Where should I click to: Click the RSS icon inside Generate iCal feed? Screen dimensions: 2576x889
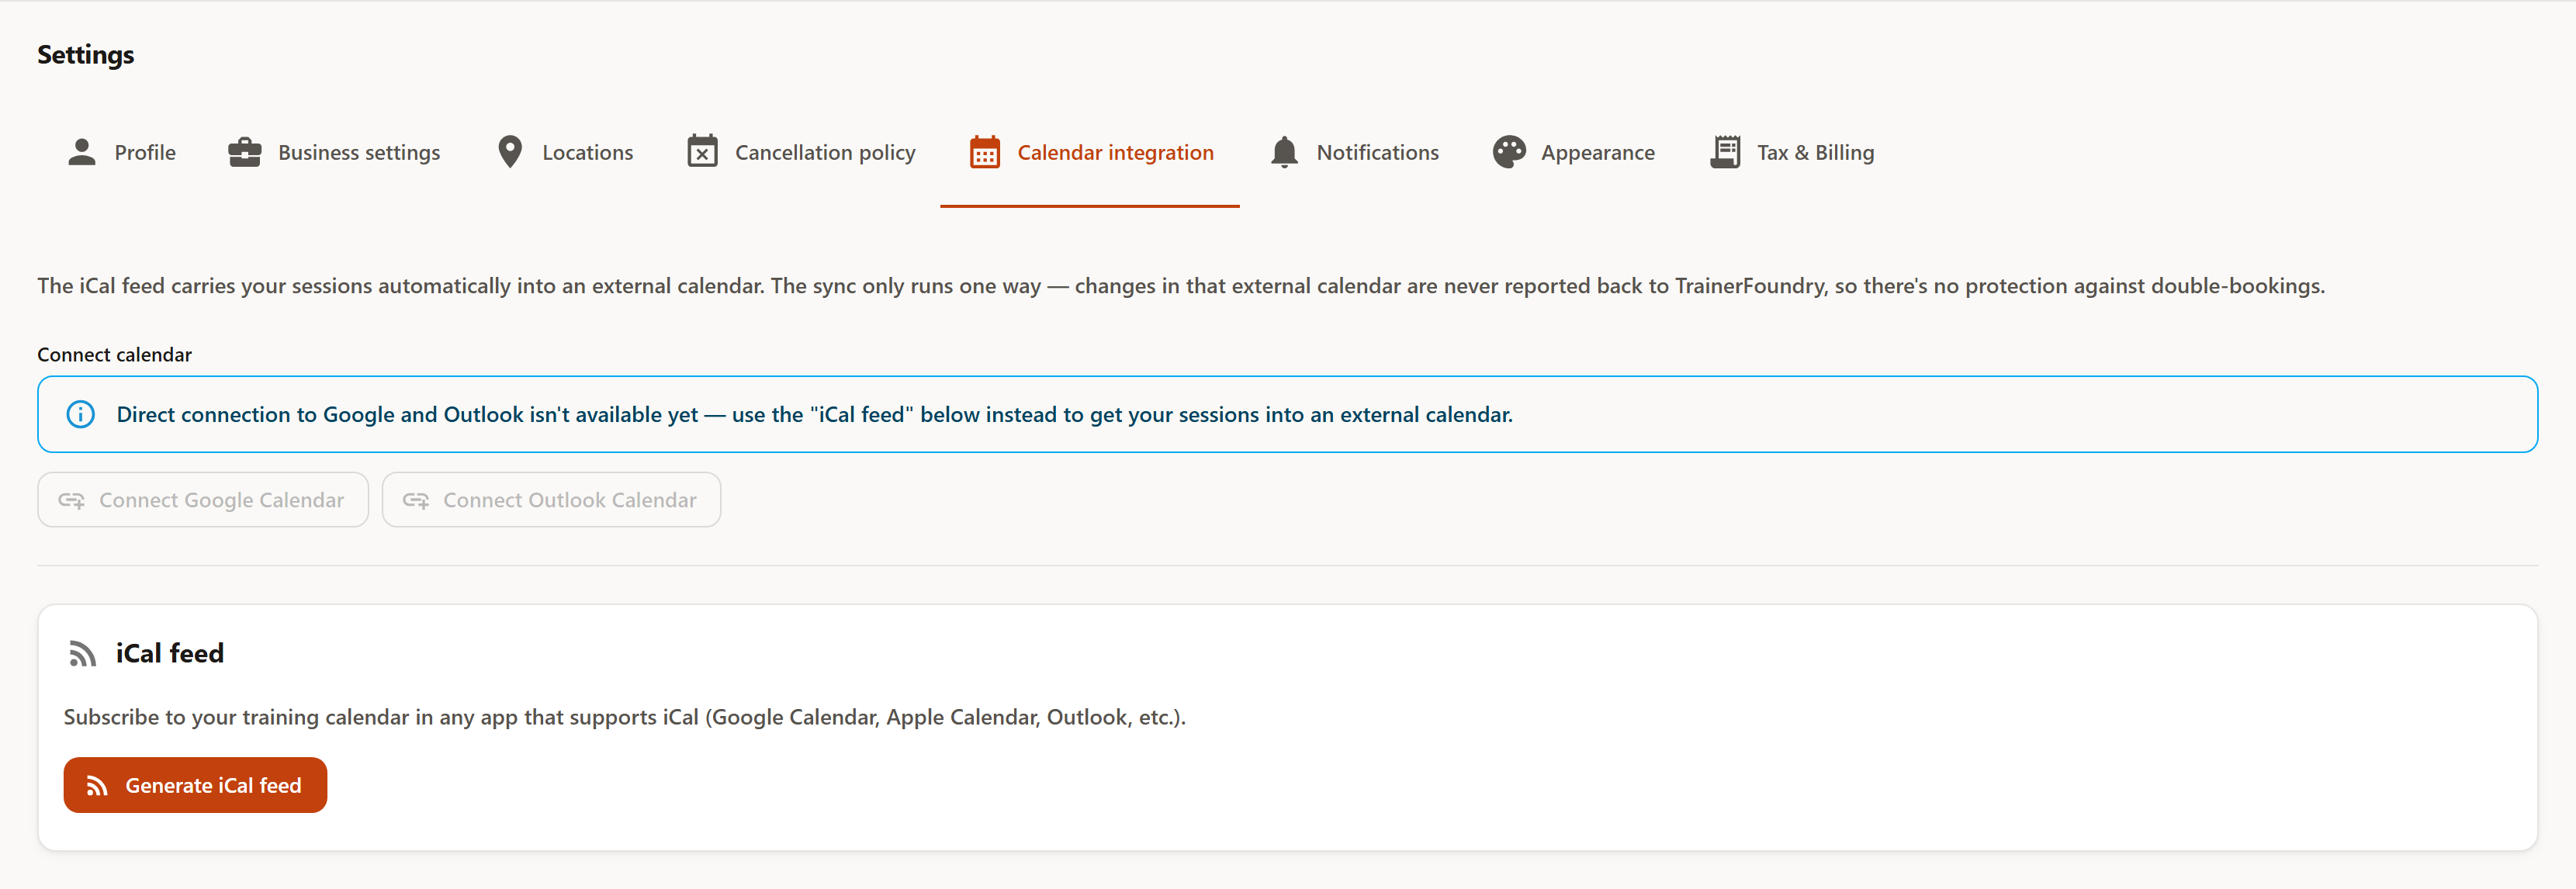[x=97, y=786]
